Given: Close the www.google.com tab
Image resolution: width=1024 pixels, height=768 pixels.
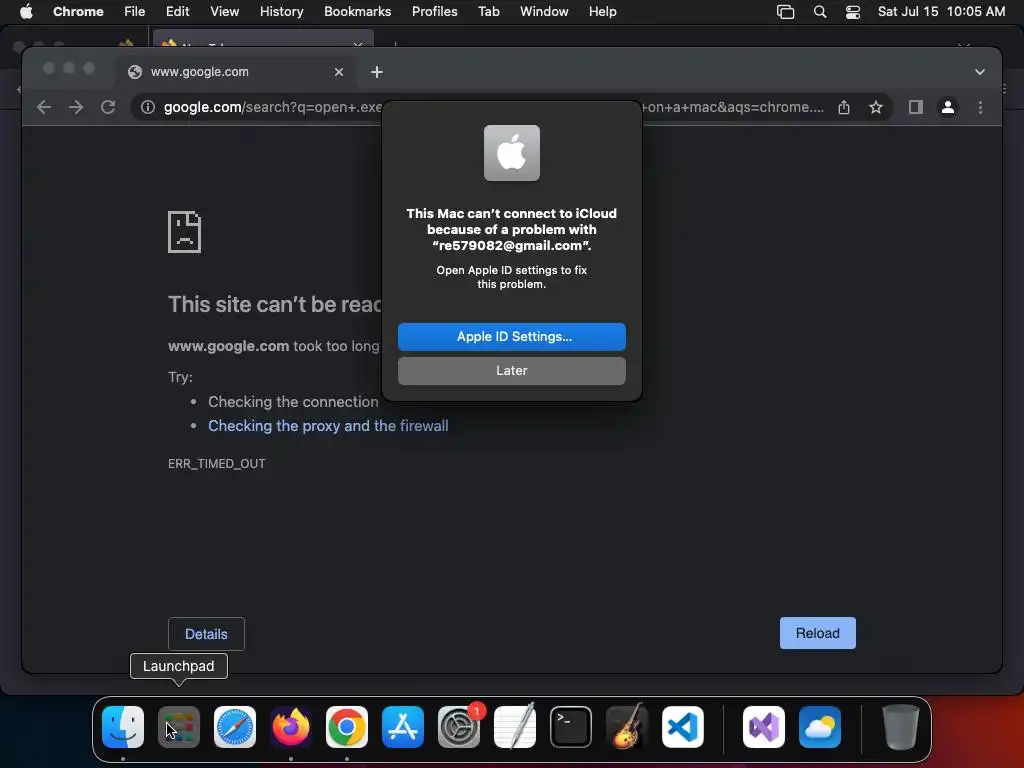Looking at the screenshot, I should coord(338,72).
